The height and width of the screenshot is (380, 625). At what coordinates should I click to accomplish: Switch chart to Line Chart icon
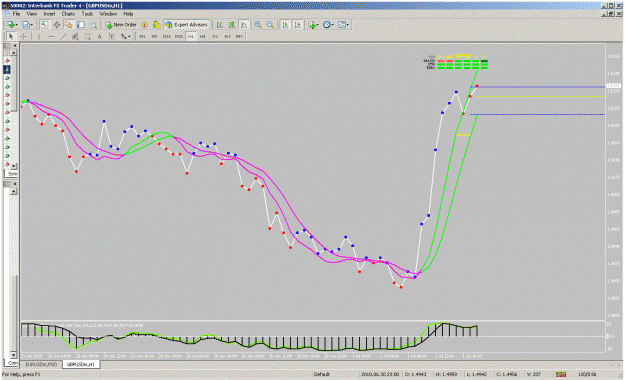[x=244, y=25]
